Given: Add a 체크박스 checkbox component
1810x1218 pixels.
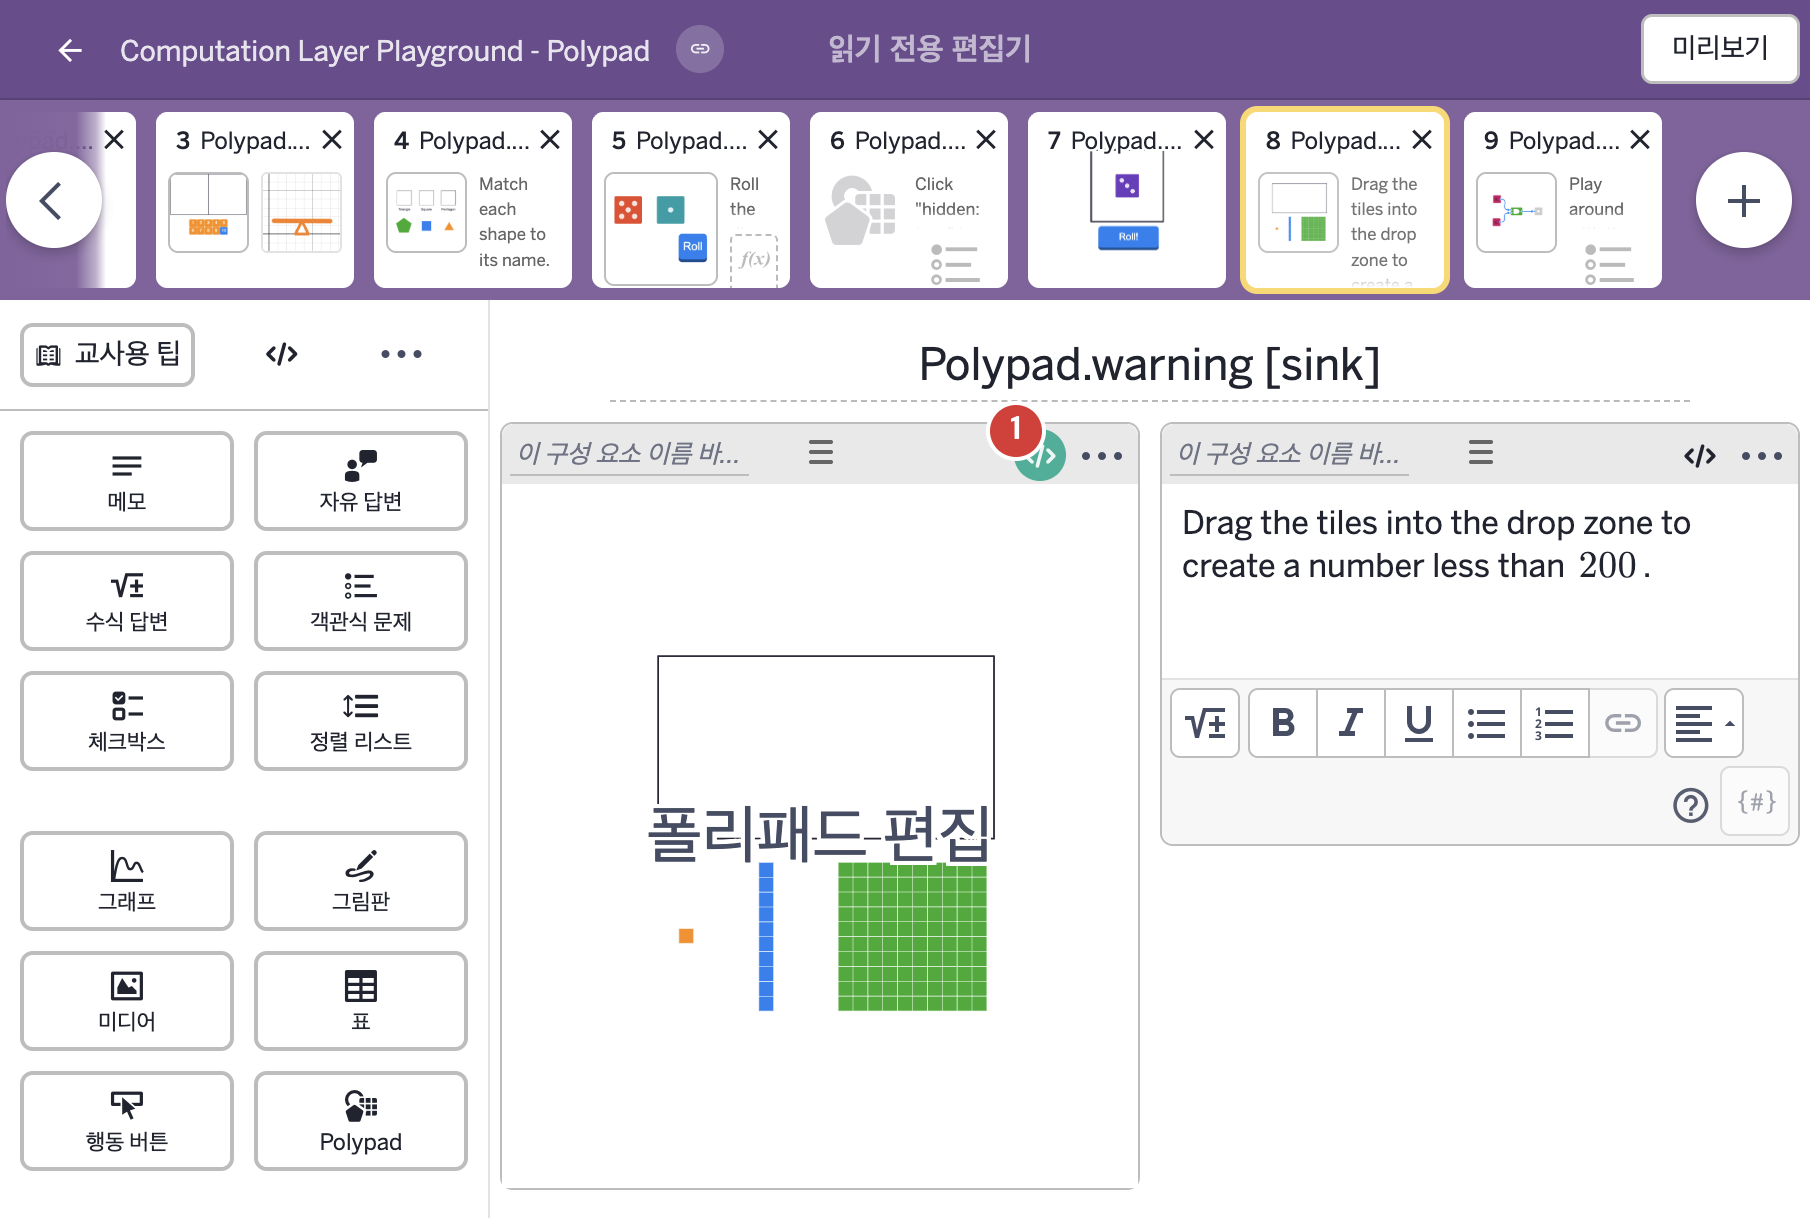Looking at the screenshot, I should tap(127, 721).
